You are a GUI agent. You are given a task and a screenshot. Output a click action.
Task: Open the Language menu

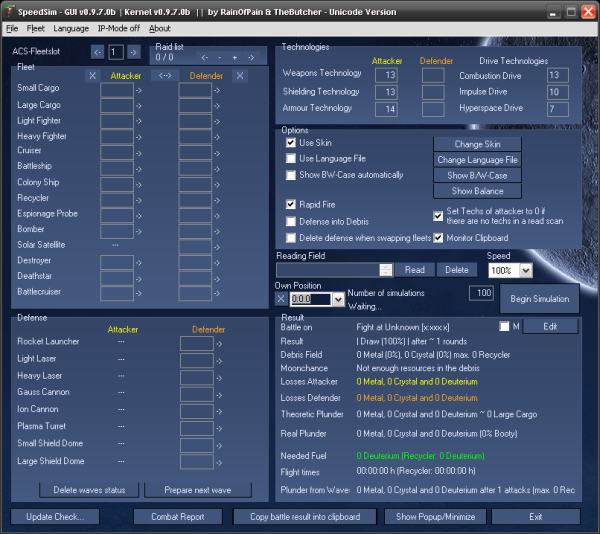coord(71,28)
